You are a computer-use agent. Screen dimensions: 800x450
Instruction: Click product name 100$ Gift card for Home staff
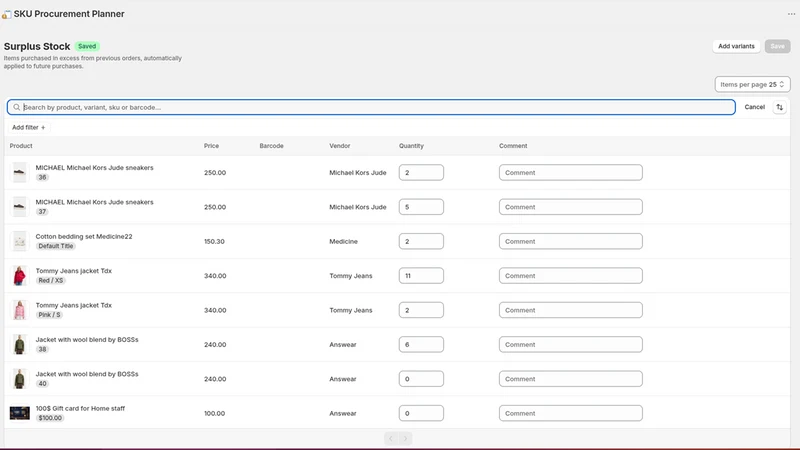pyautogui.click(x=80, y=408)
